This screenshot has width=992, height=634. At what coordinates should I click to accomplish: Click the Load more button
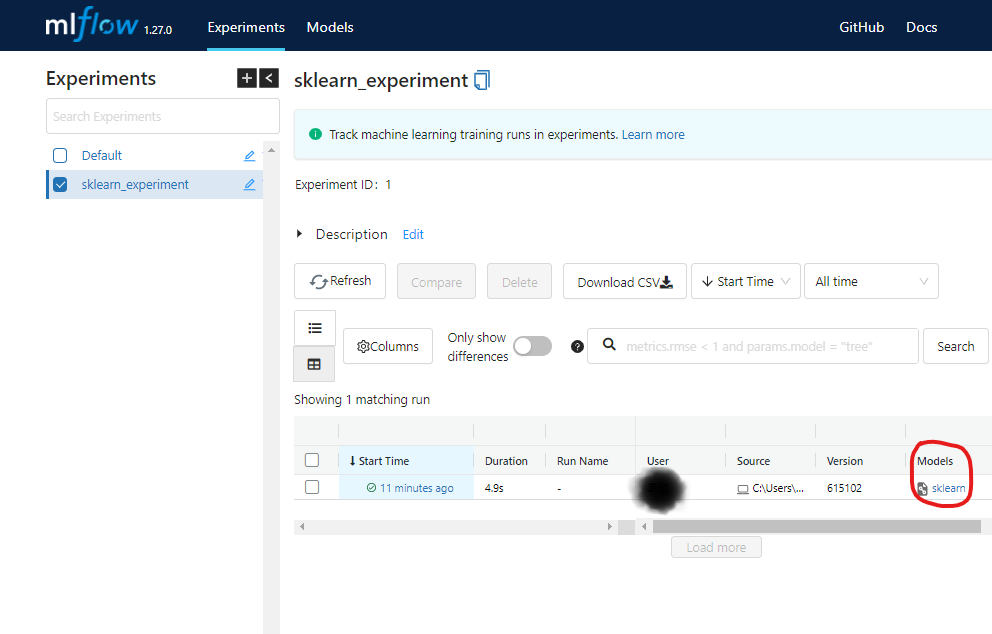coord(716,547)
